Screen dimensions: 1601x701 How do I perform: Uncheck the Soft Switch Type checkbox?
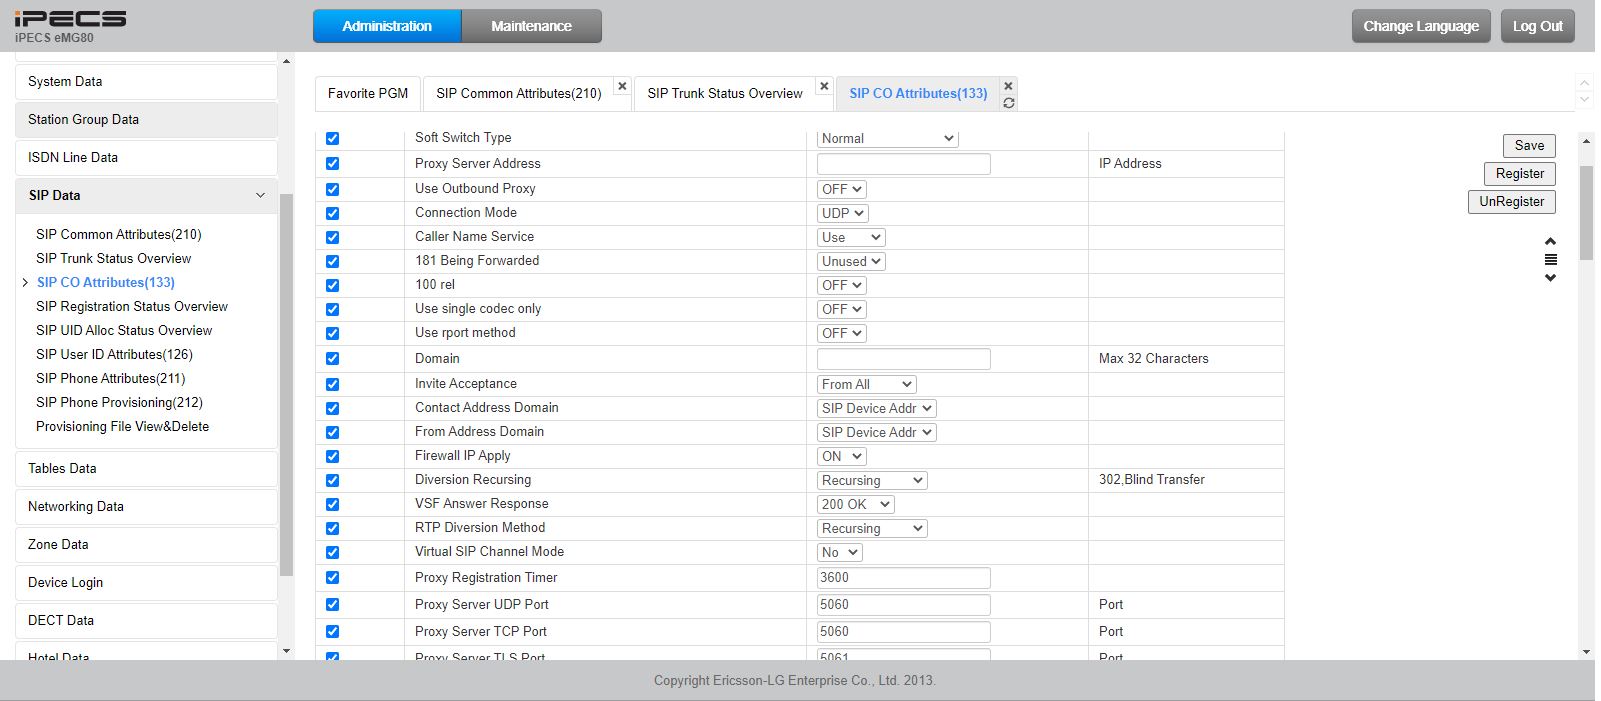tap(332, 138)
